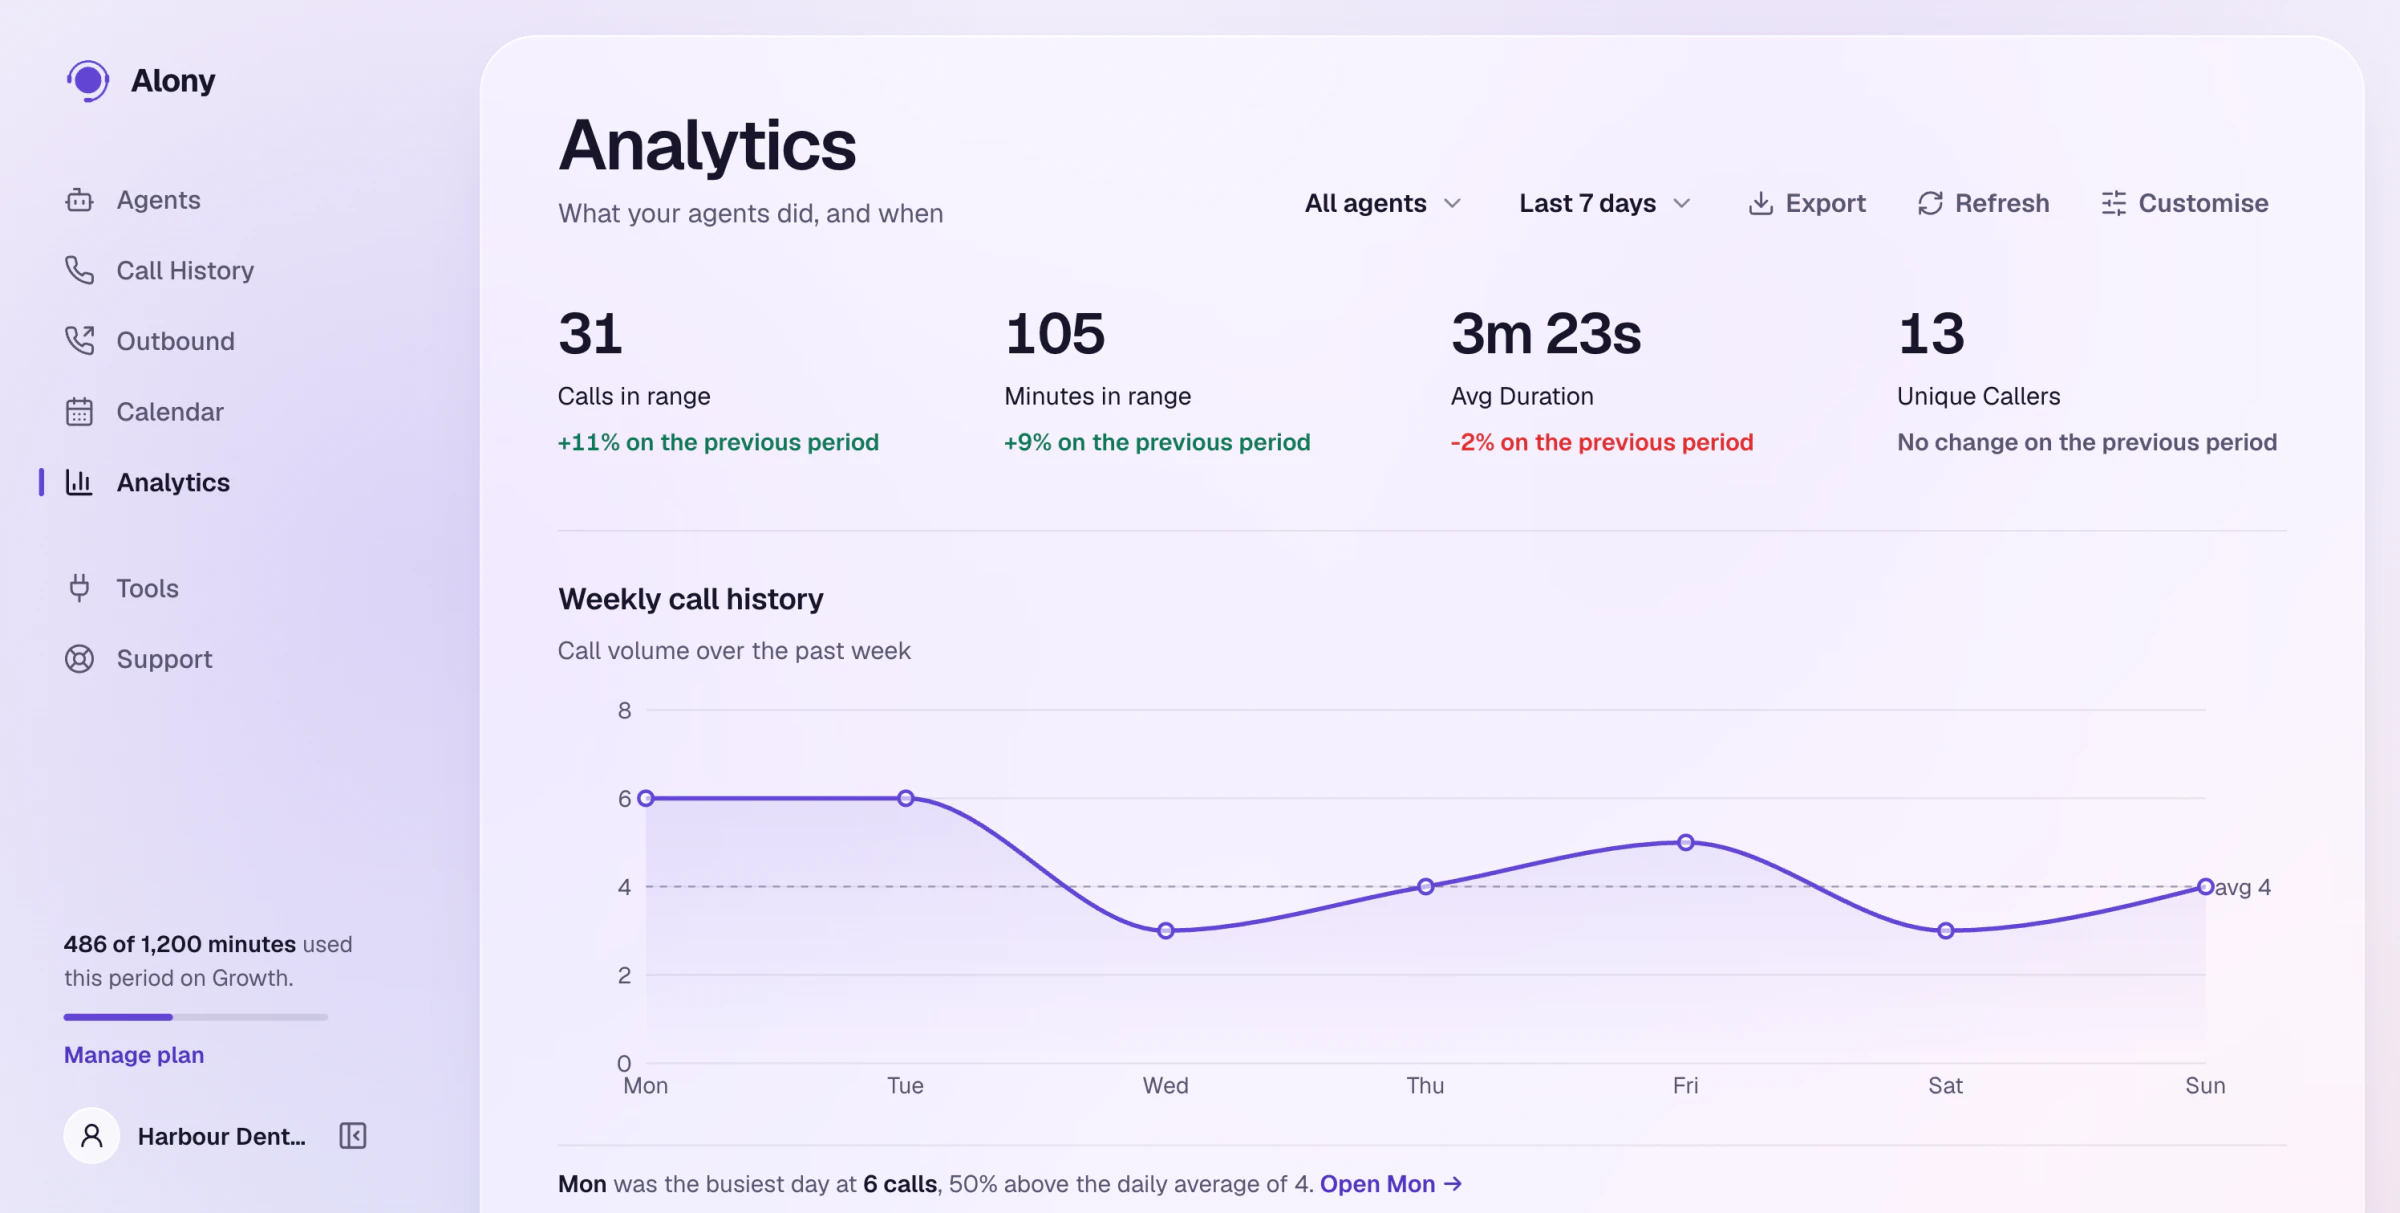Viewport: 2400px width, 1213px height.
Task: Click the Customise sliders icon
Action: [x=2113, y=203]
